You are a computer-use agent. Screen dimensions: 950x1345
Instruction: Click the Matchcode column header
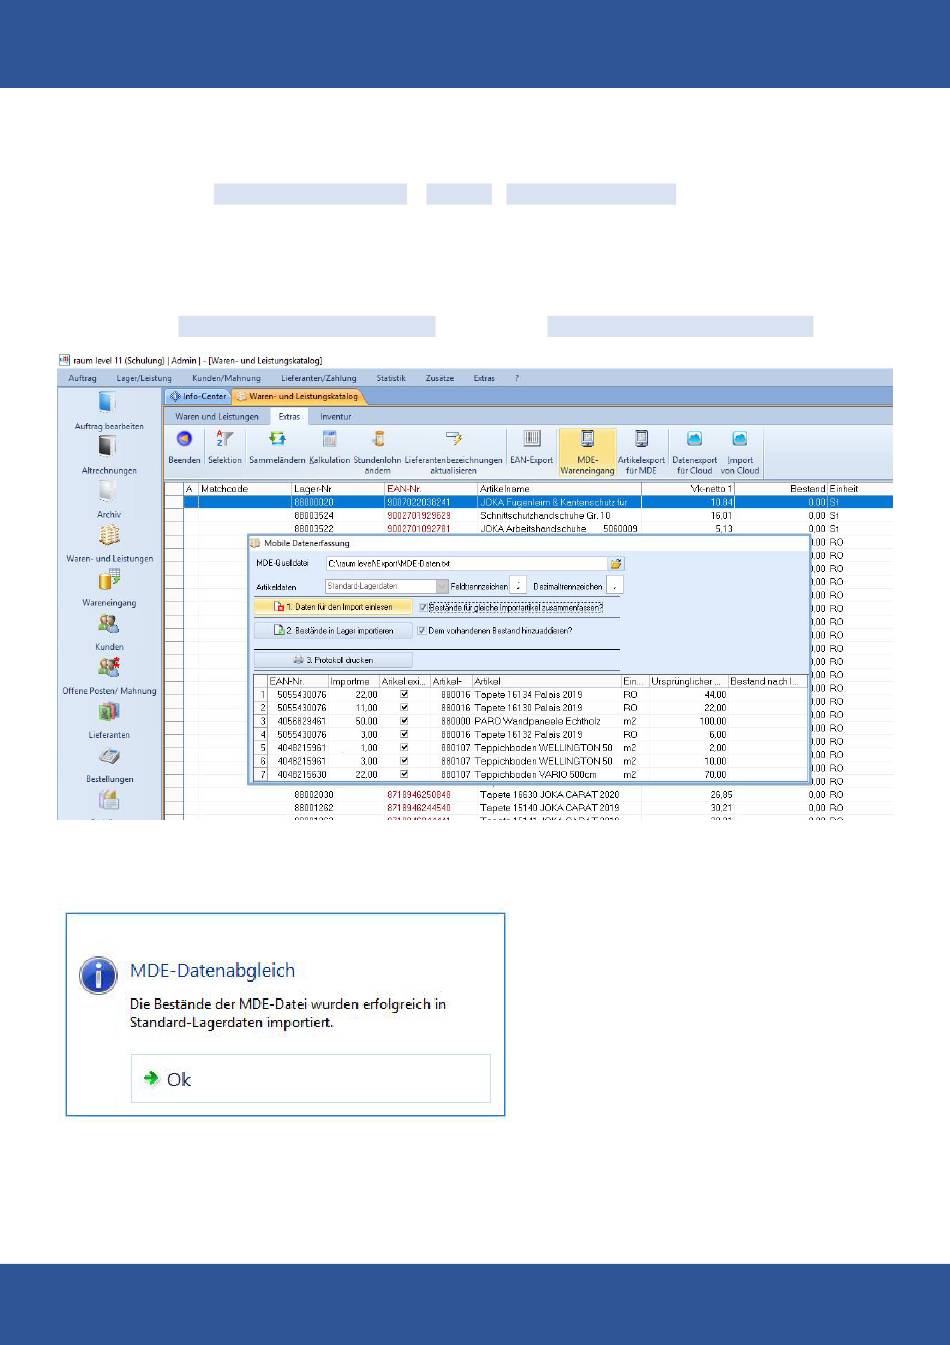tap(244, 488)
